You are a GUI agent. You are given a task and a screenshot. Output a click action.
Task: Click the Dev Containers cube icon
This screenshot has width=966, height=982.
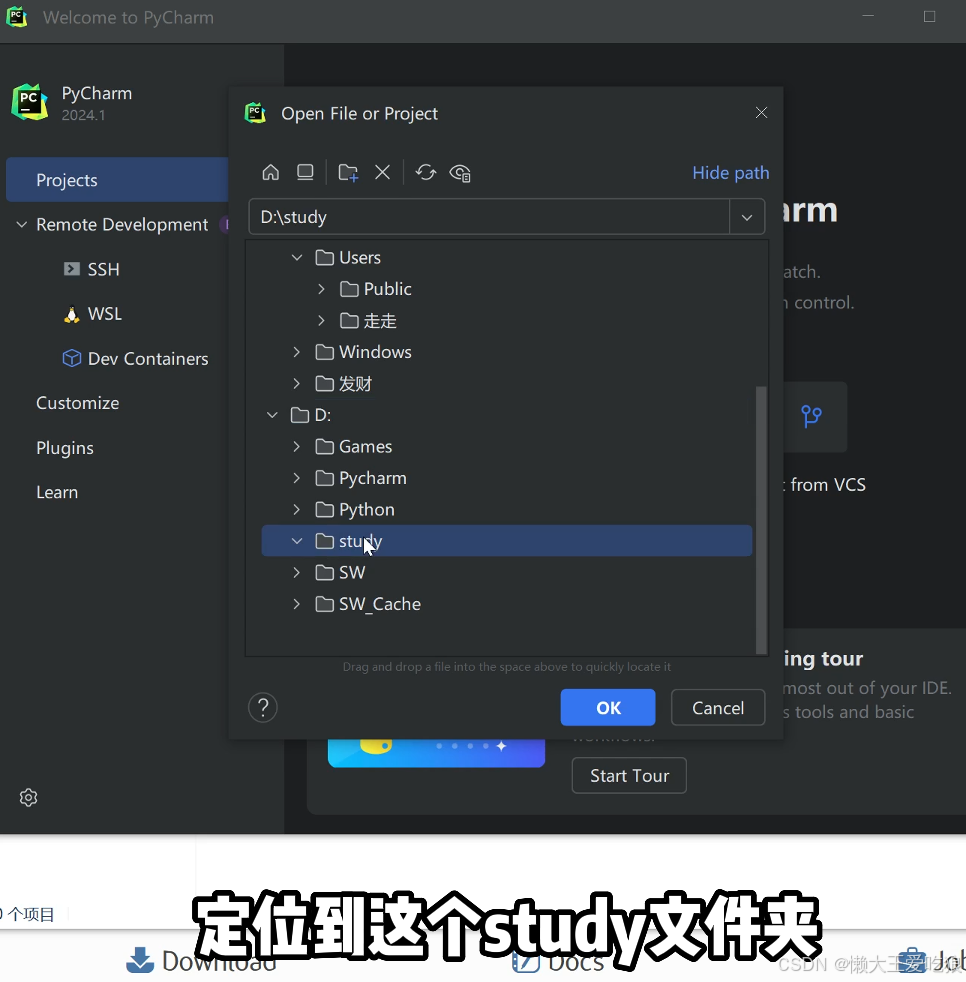[71, 358]
